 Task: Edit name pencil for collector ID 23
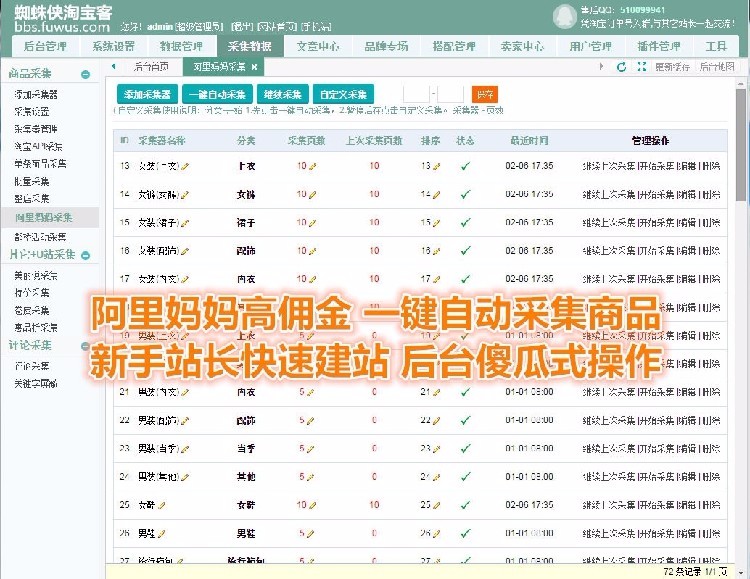pyautogui.click(x=185, y=449)
